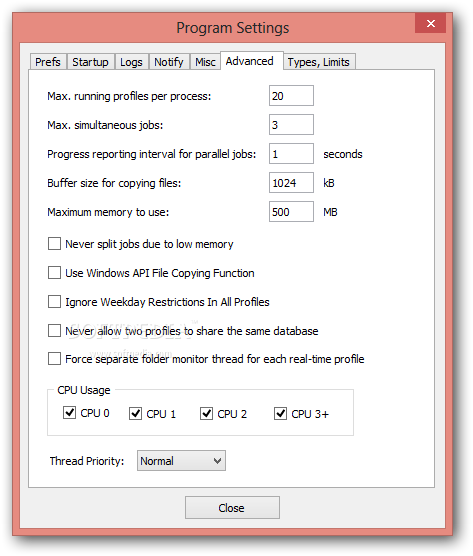This screenshot has height=556, width=473.
Task: Switch to Types, Limits tab
Action: pos(318,62)
